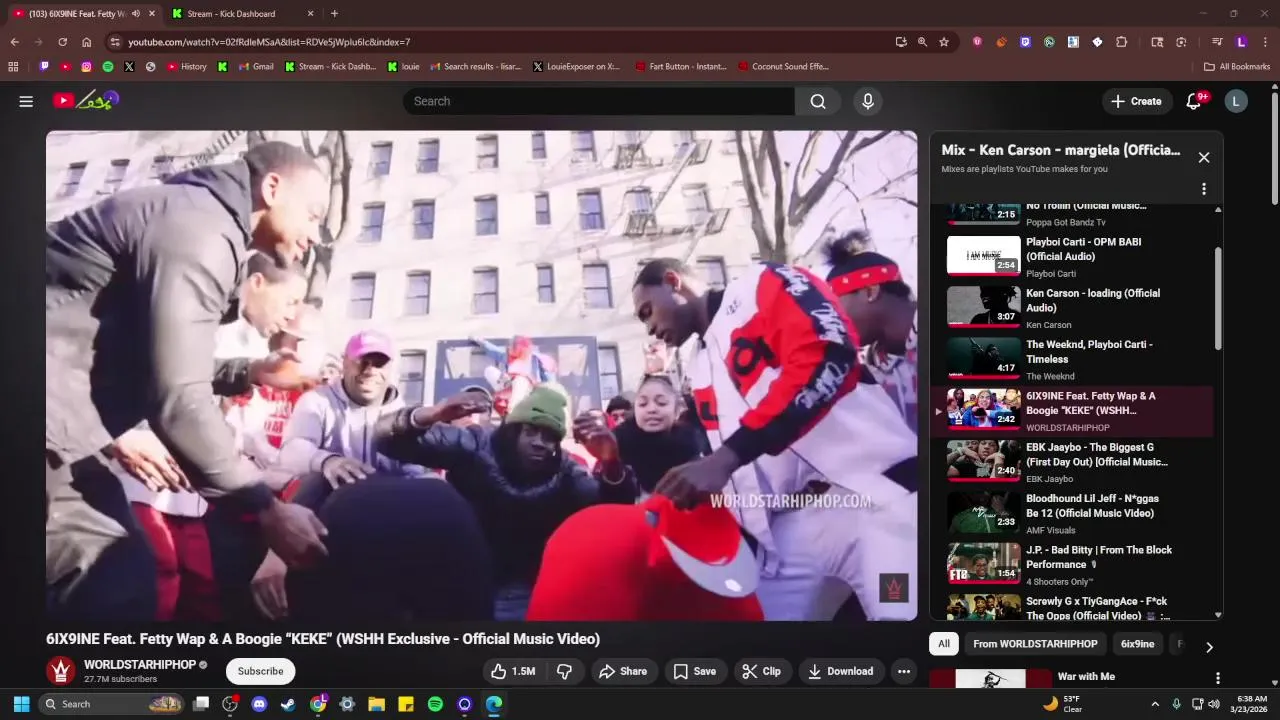Screen dimensions: 1280x720
Task: Share the video
Action: click(x=623, y=671)
